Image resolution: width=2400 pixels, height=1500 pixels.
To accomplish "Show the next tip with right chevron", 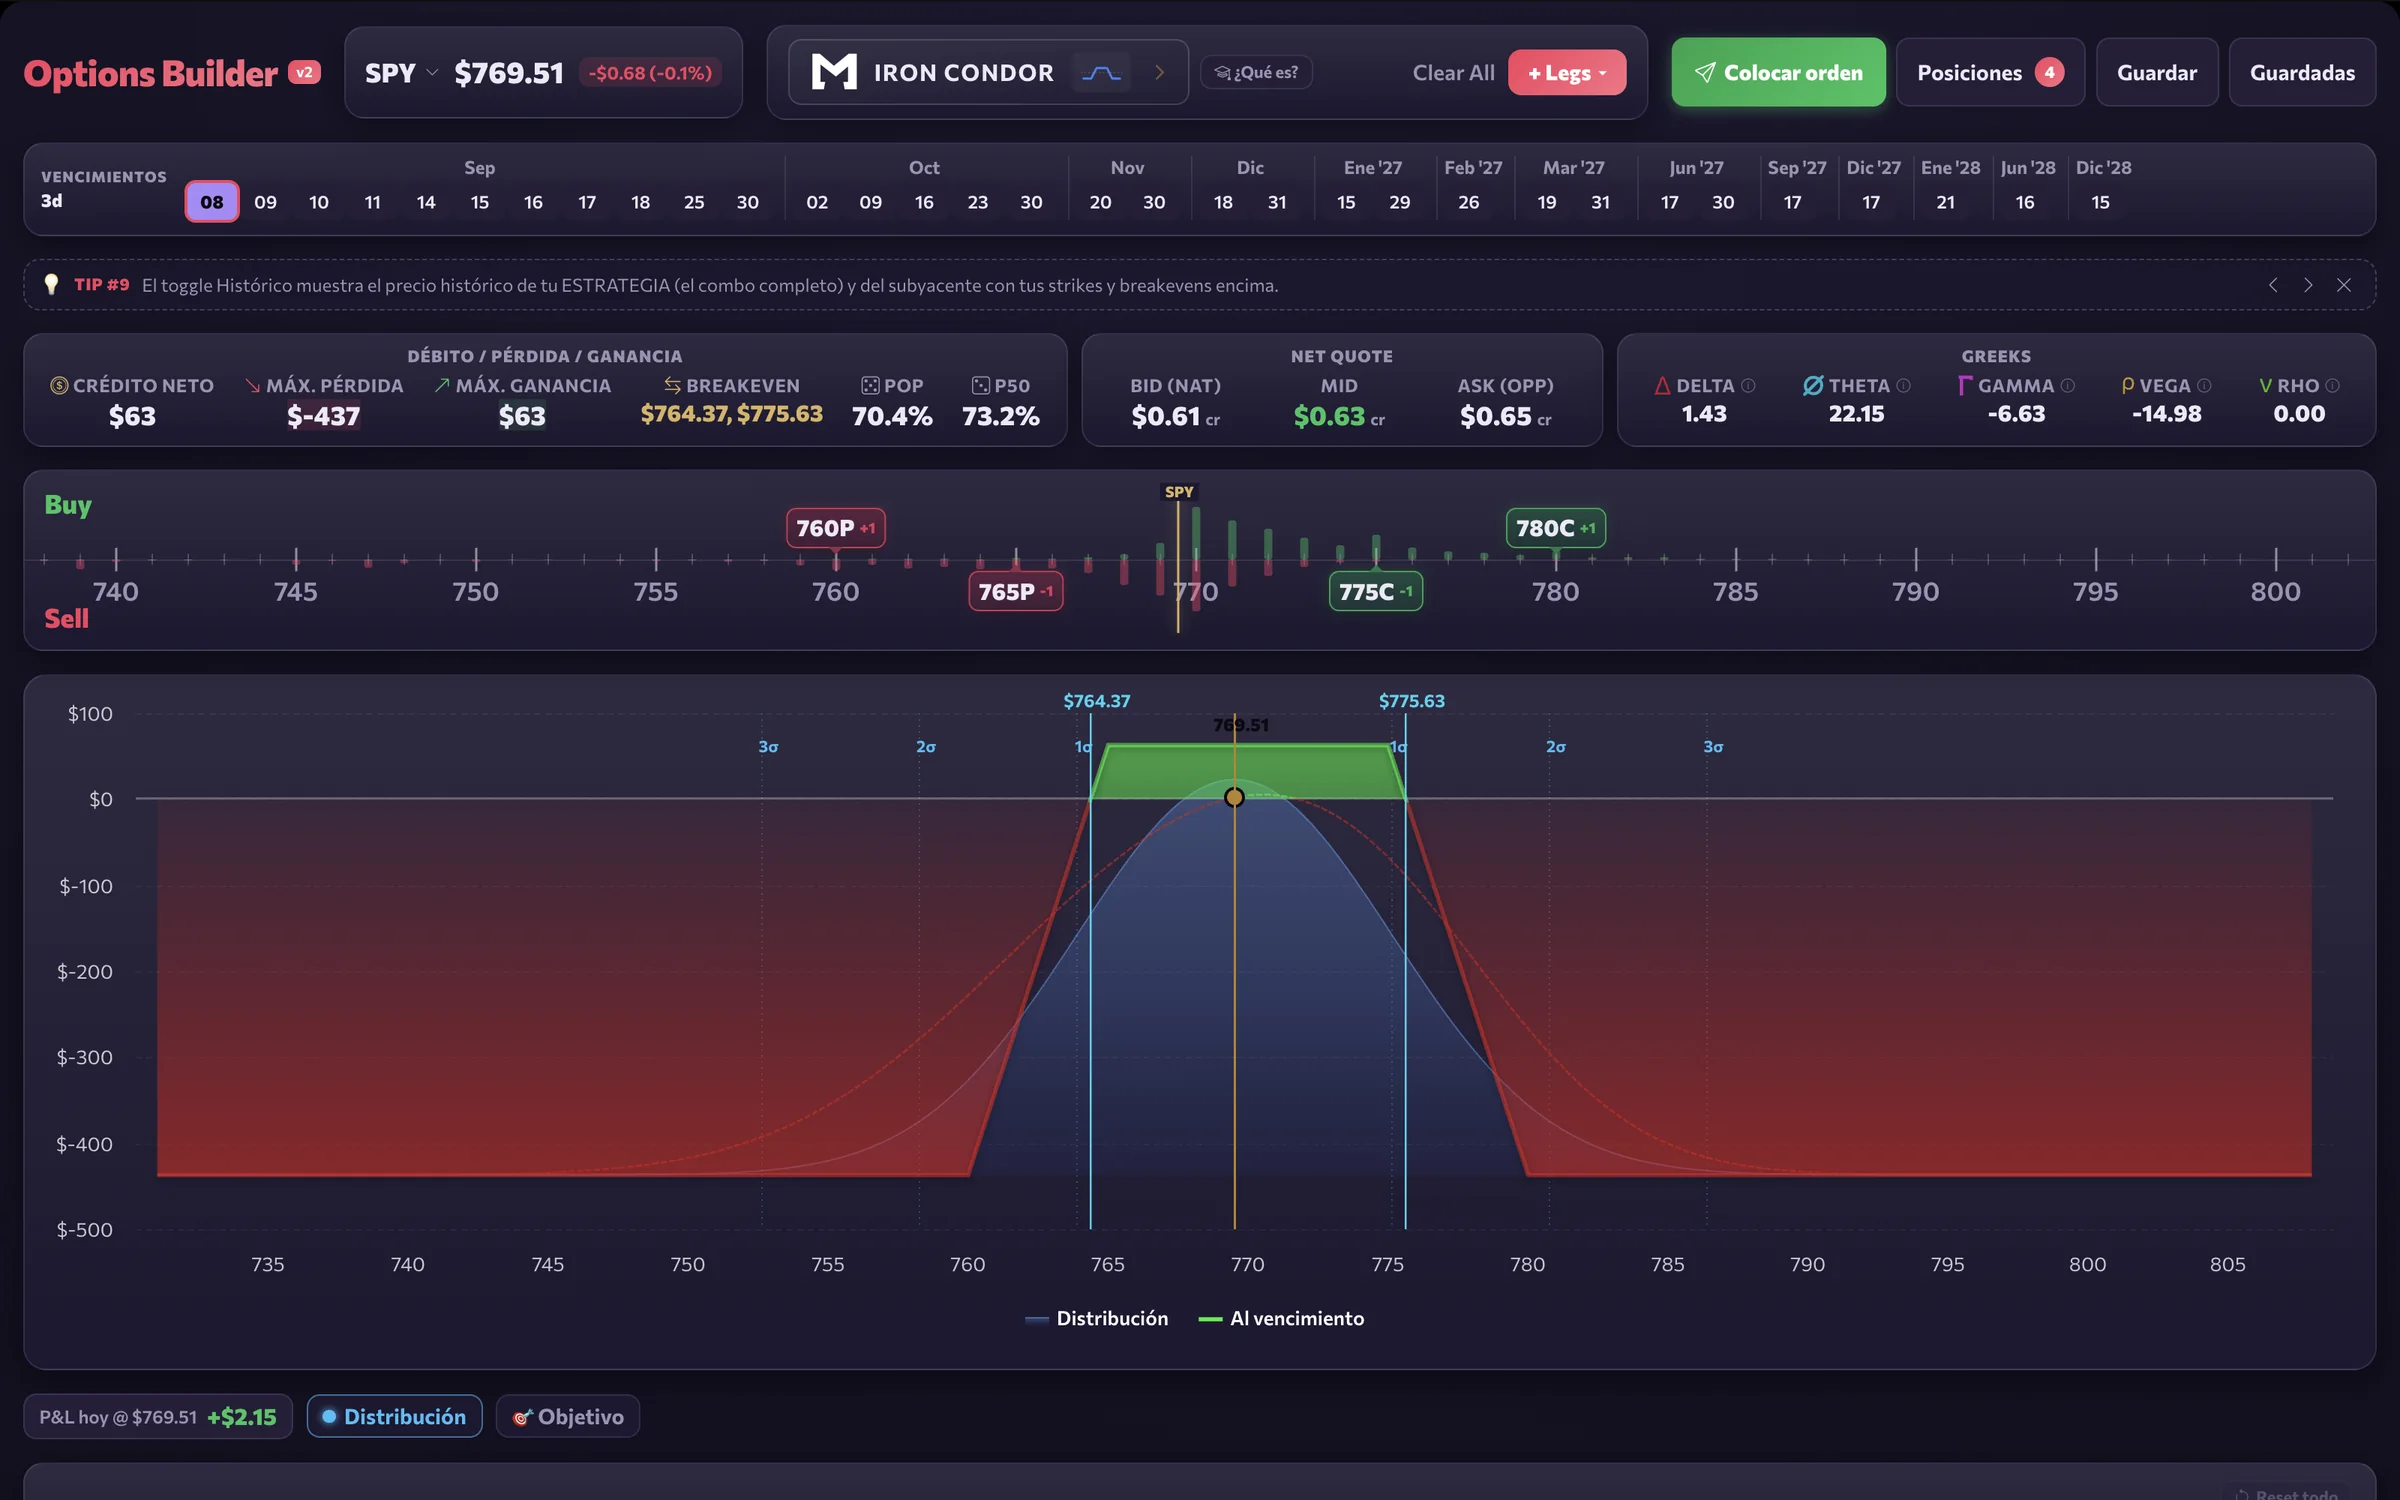I will point(2308,285).
